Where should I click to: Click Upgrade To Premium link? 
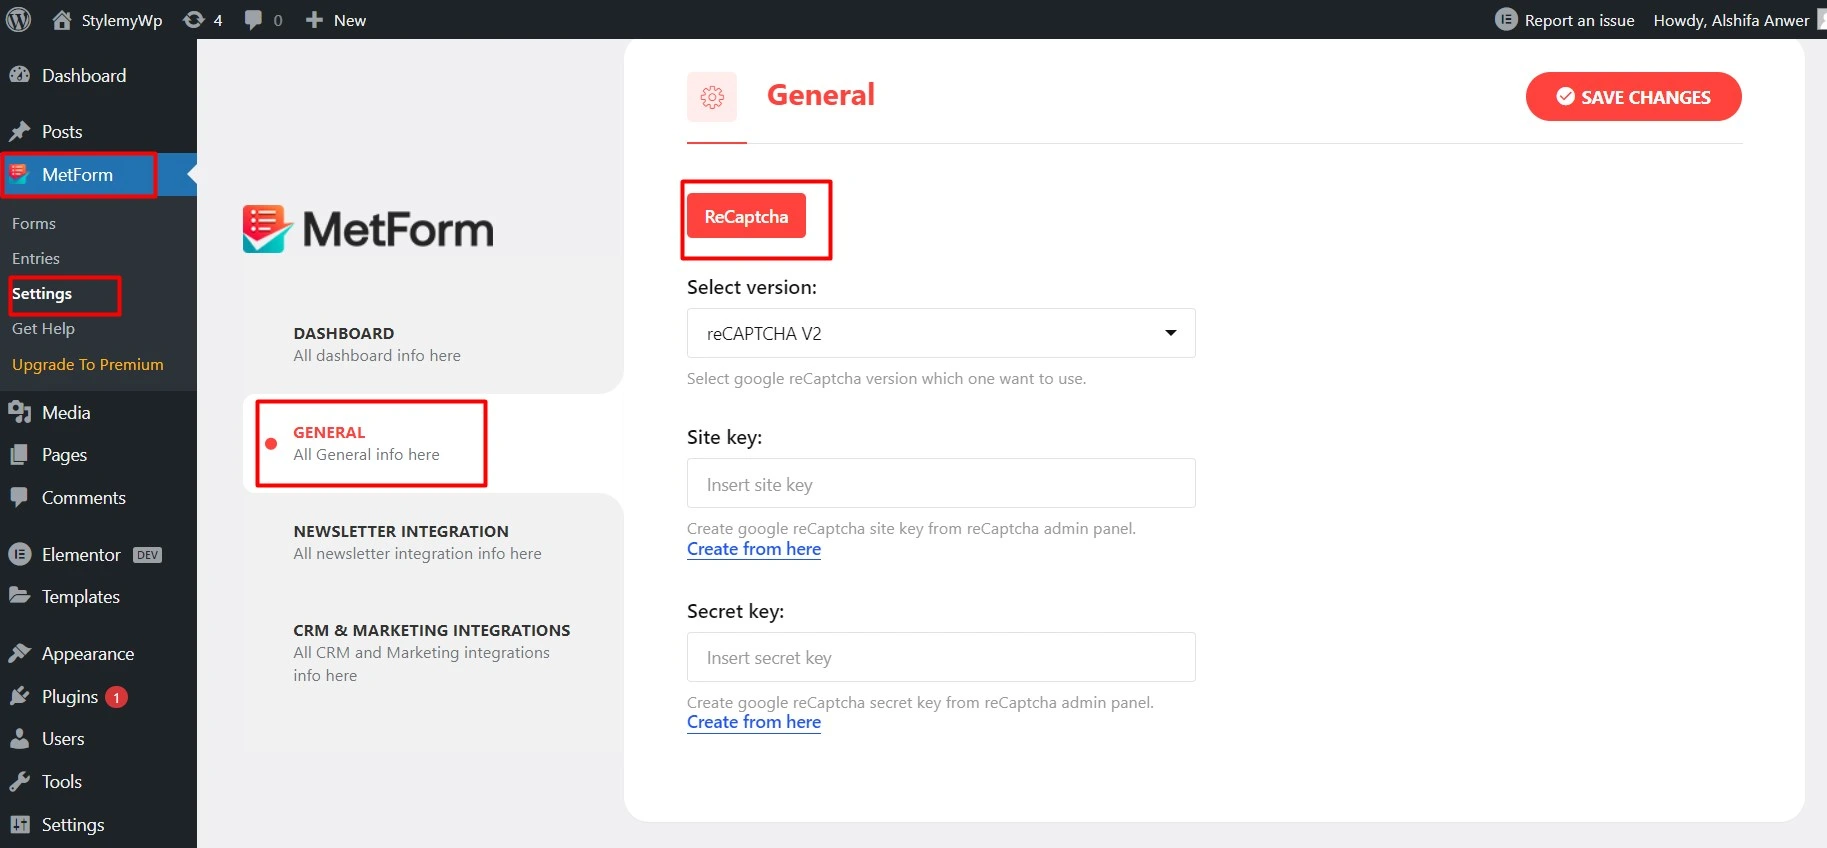[88, 364]
